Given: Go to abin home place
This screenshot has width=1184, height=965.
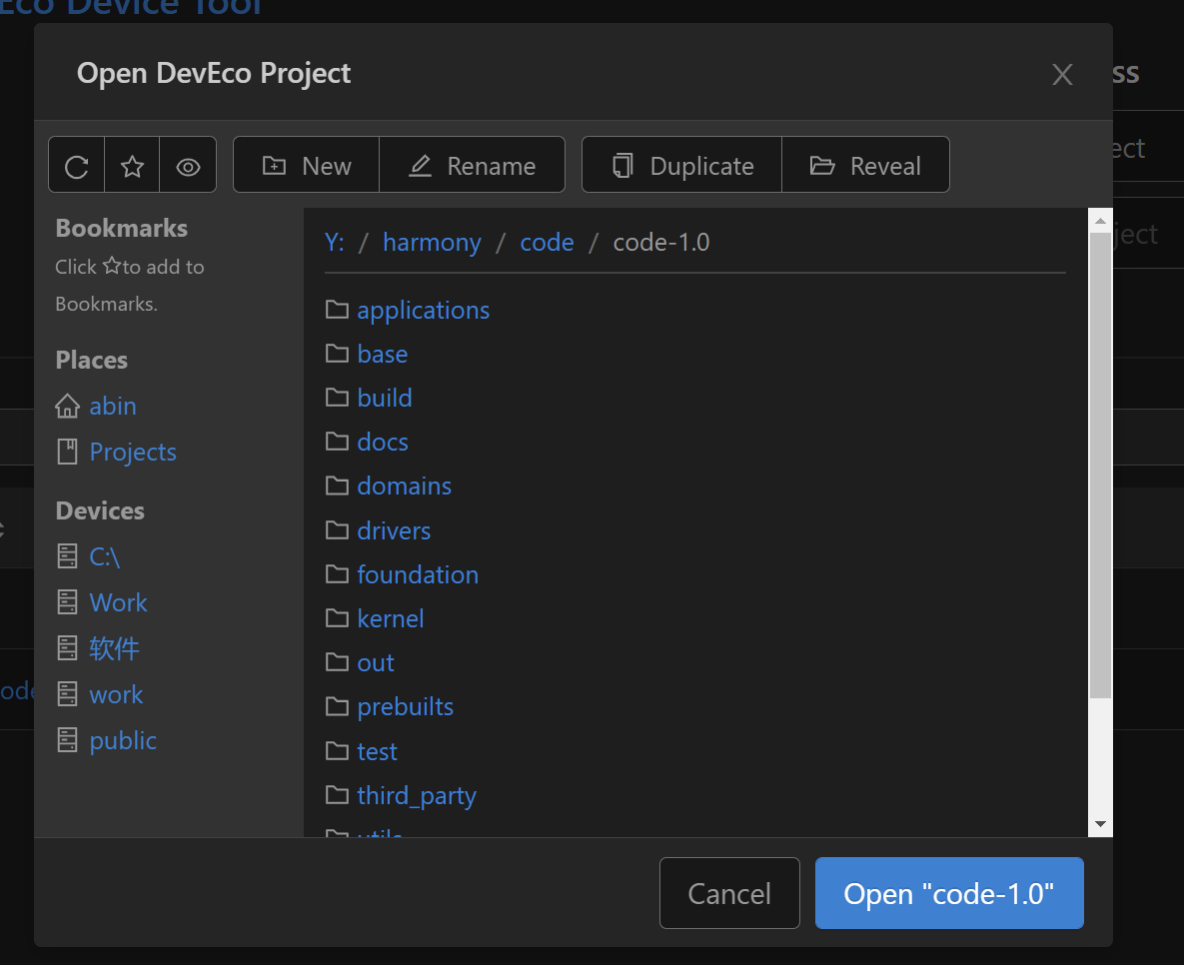Looking at the screenshot, I should point(112,406).
